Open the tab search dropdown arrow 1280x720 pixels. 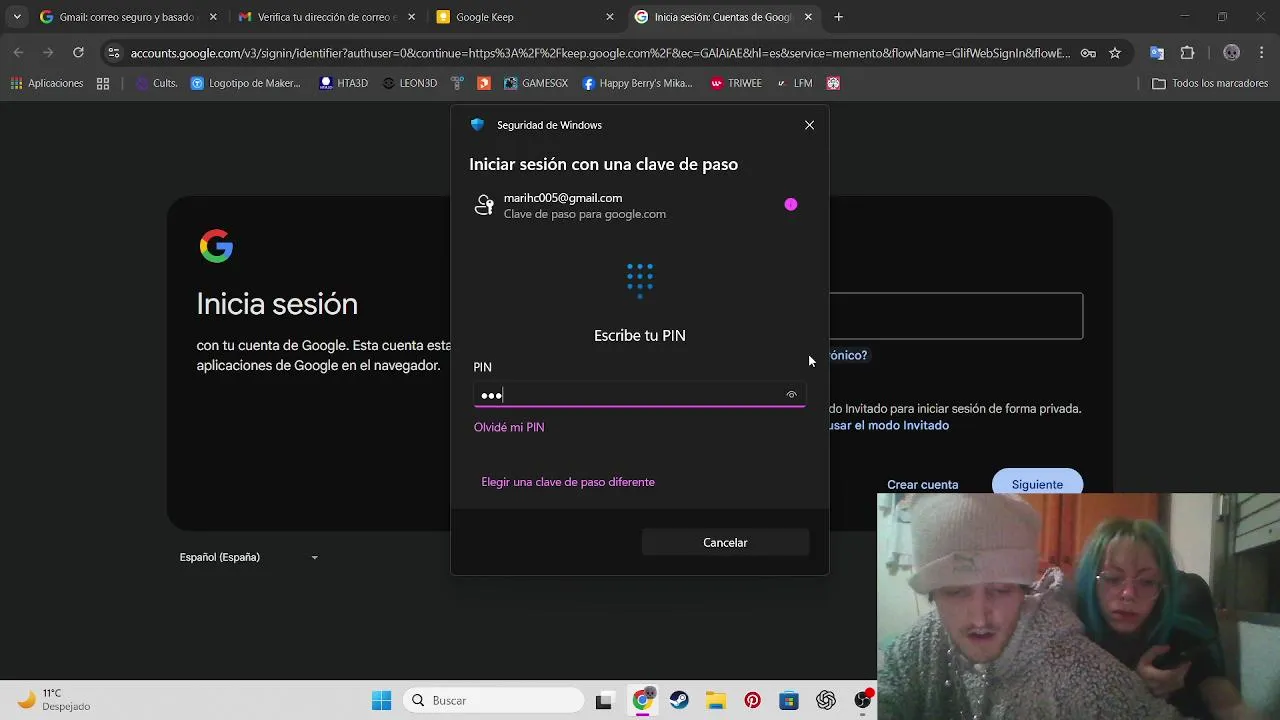pyautogui.click(x=16, y=17)
